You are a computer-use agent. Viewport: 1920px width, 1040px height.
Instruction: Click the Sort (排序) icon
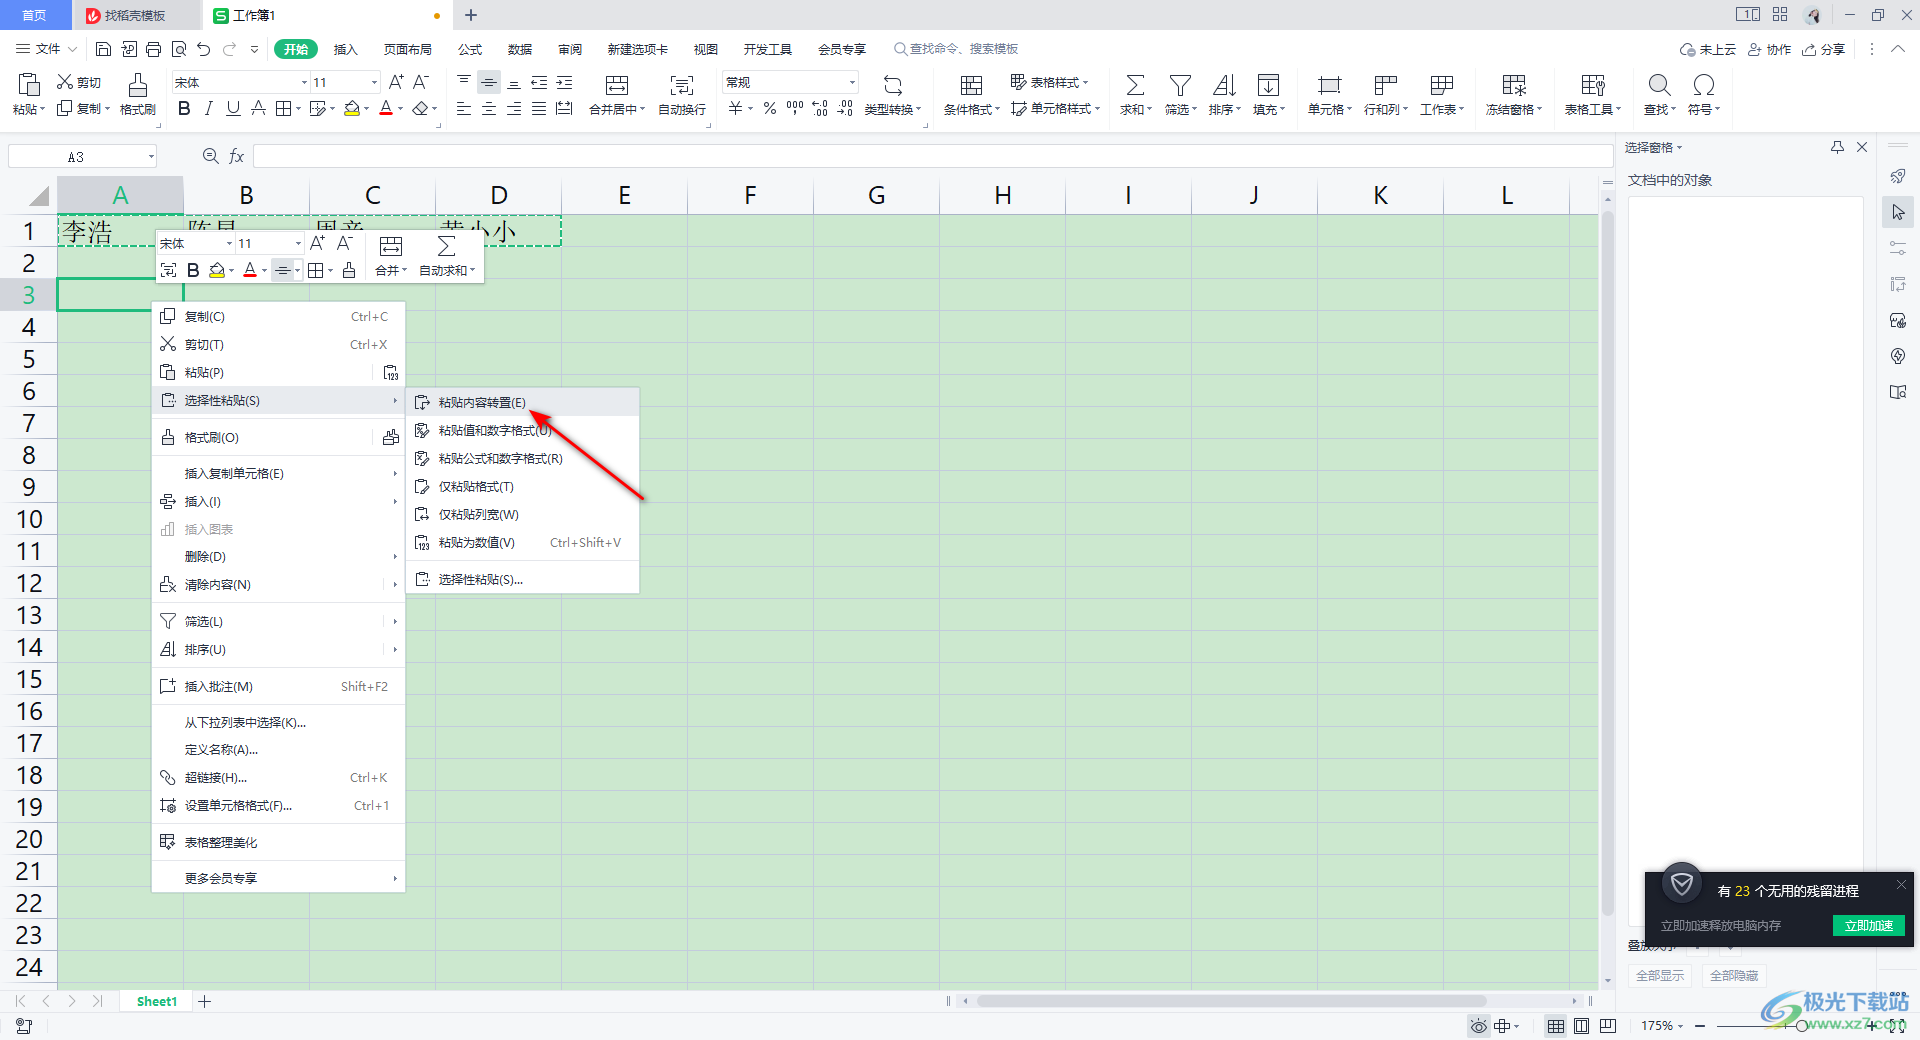[1224, 85]
